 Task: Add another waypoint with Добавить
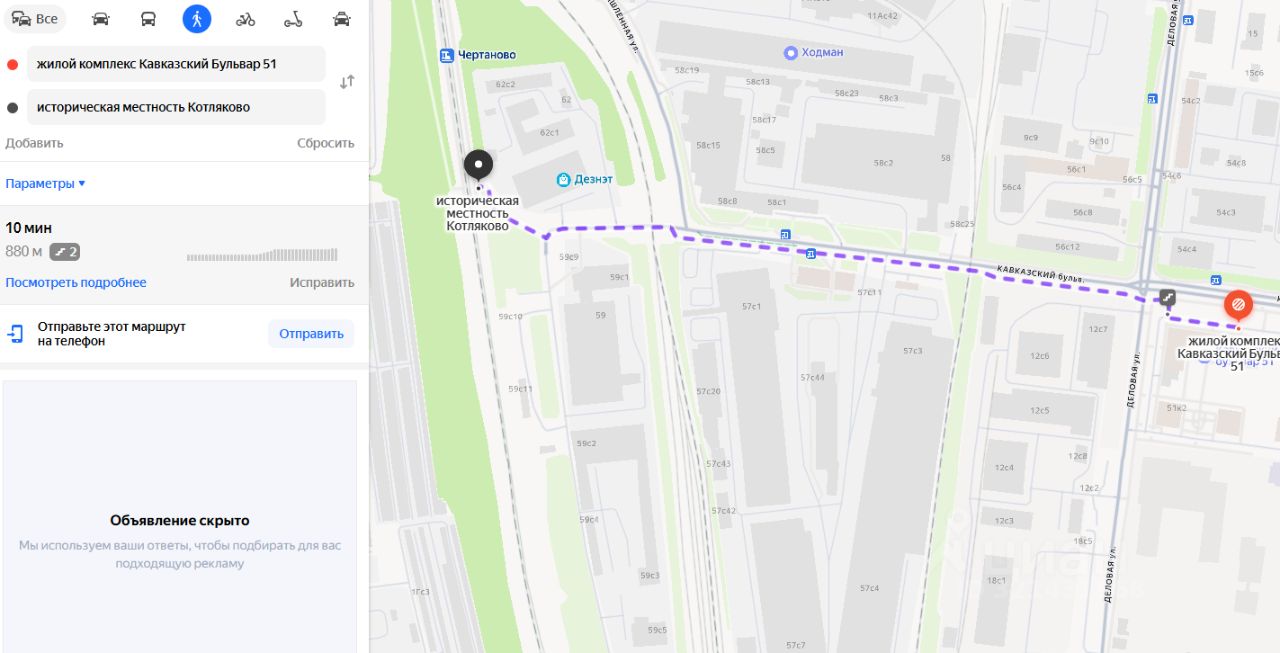coord(34,143)
